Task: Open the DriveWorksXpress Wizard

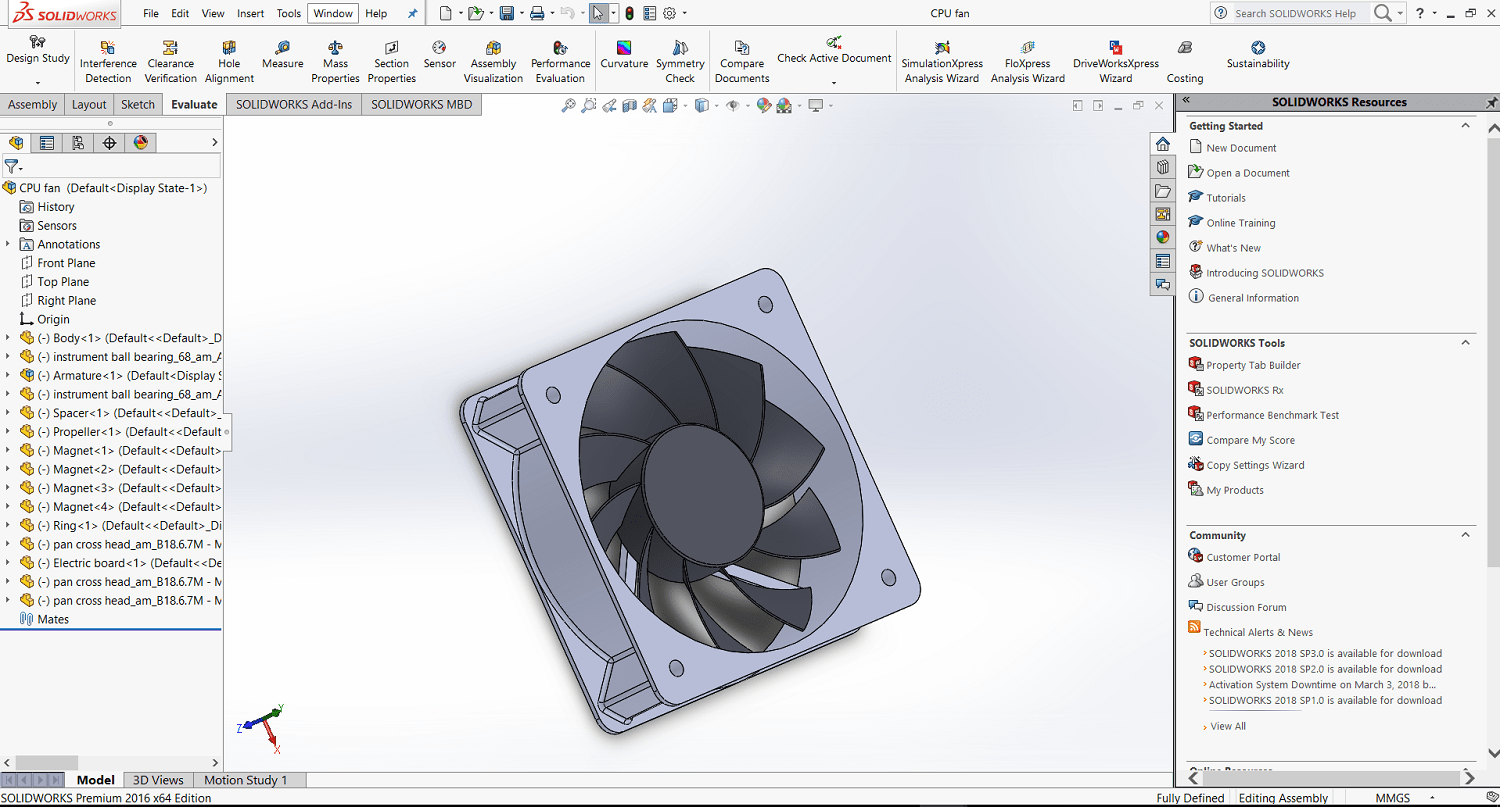Action: coord(1116,62)
